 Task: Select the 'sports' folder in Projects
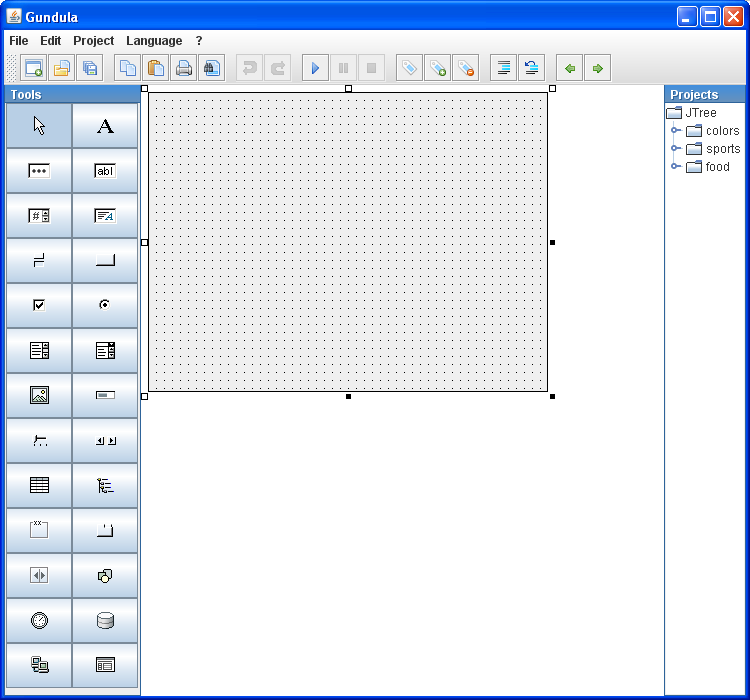click(x=713, y=149)
